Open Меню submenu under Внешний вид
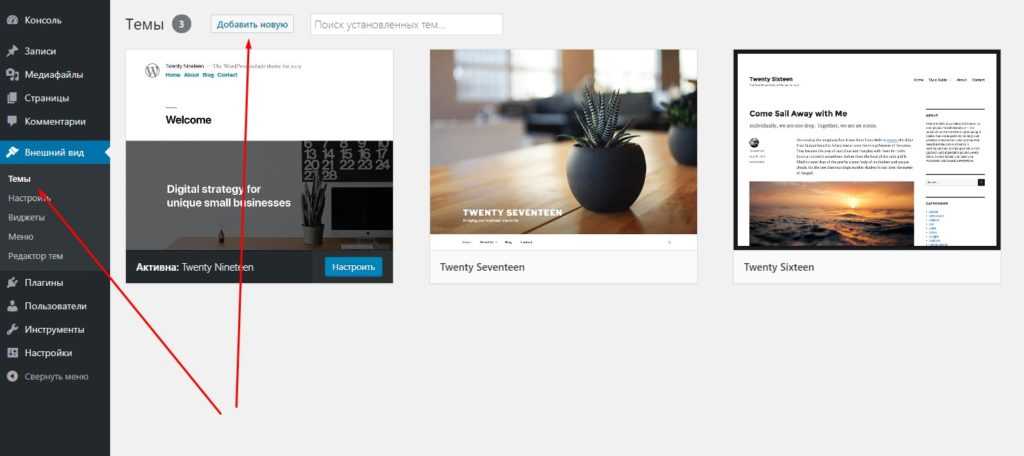The height and width of the screenshot is (456, 1024). point(21,236)
